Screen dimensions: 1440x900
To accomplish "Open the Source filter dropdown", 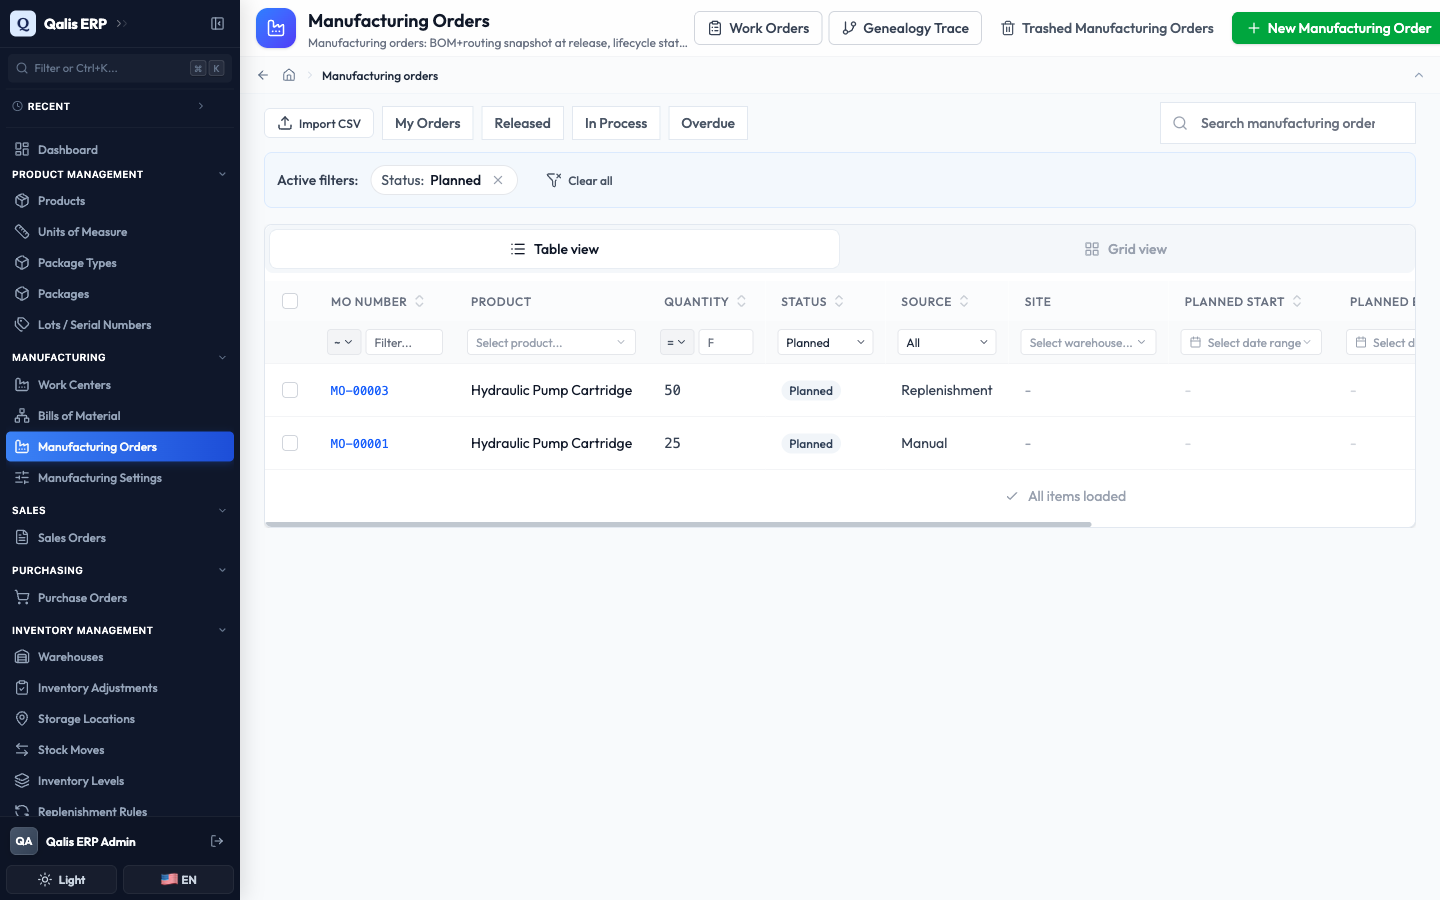I will click(x=947, y=342).
